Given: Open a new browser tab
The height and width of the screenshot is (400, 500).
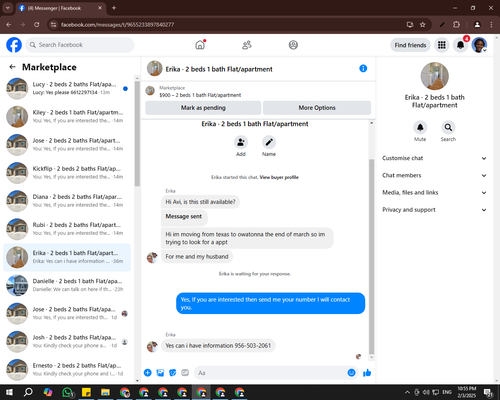Looking at the screenshot, I should tap(114, 8).
